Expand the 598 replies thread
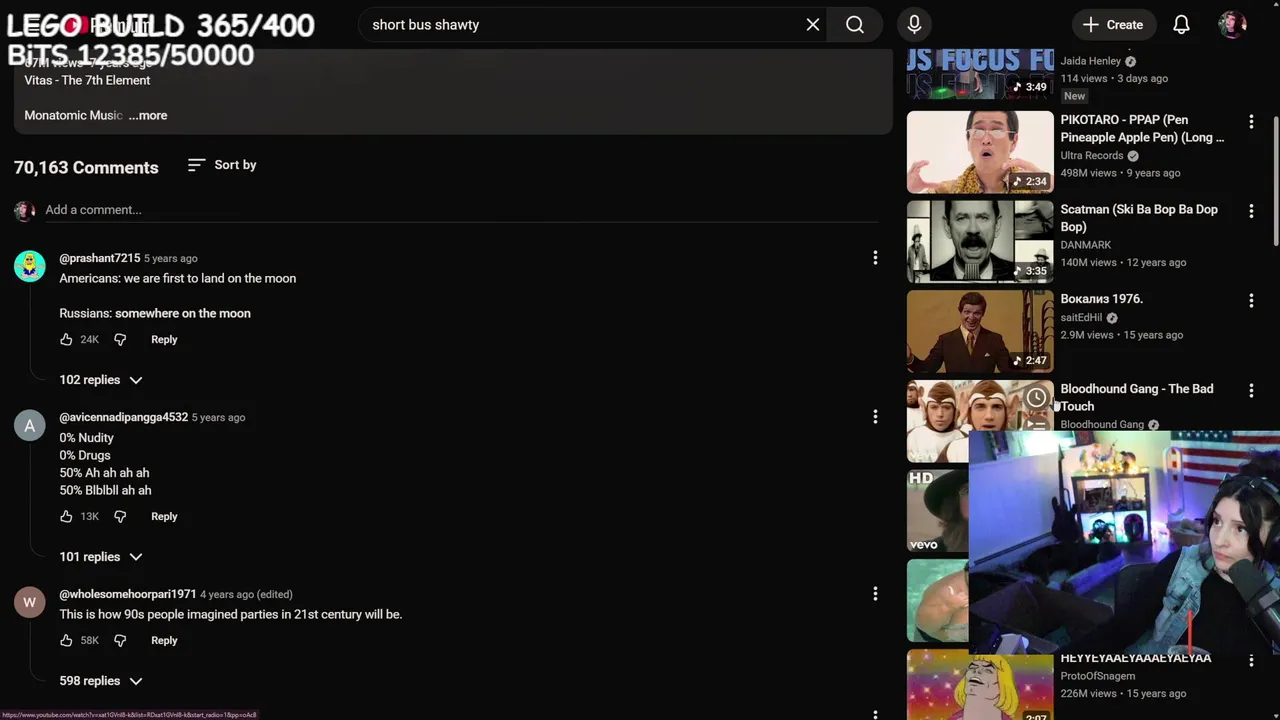The height and width of the screenshot is (720, 1280). (100, 681)
